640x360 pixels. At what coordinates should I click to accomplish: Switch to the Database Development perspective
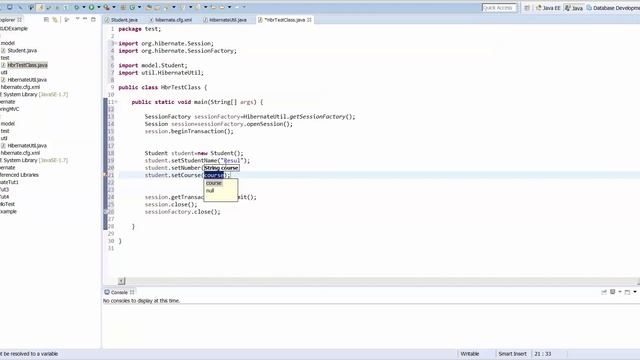(613, 8)
